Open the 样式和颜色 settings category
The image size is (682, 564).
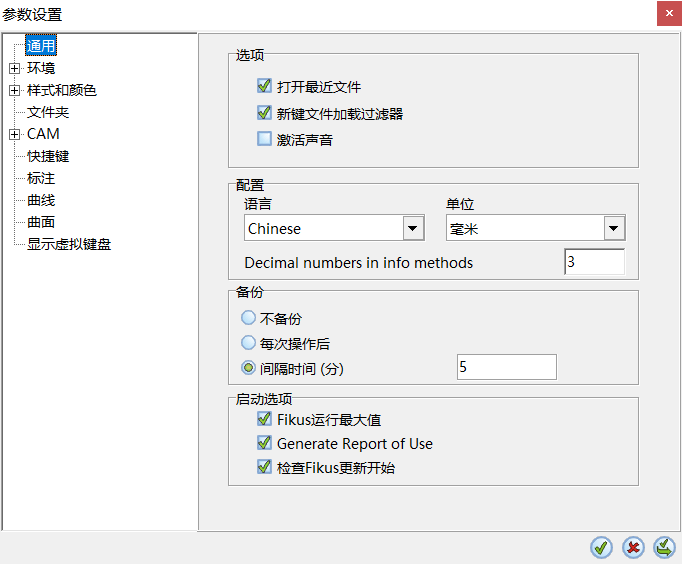click(x=61, y=90)
